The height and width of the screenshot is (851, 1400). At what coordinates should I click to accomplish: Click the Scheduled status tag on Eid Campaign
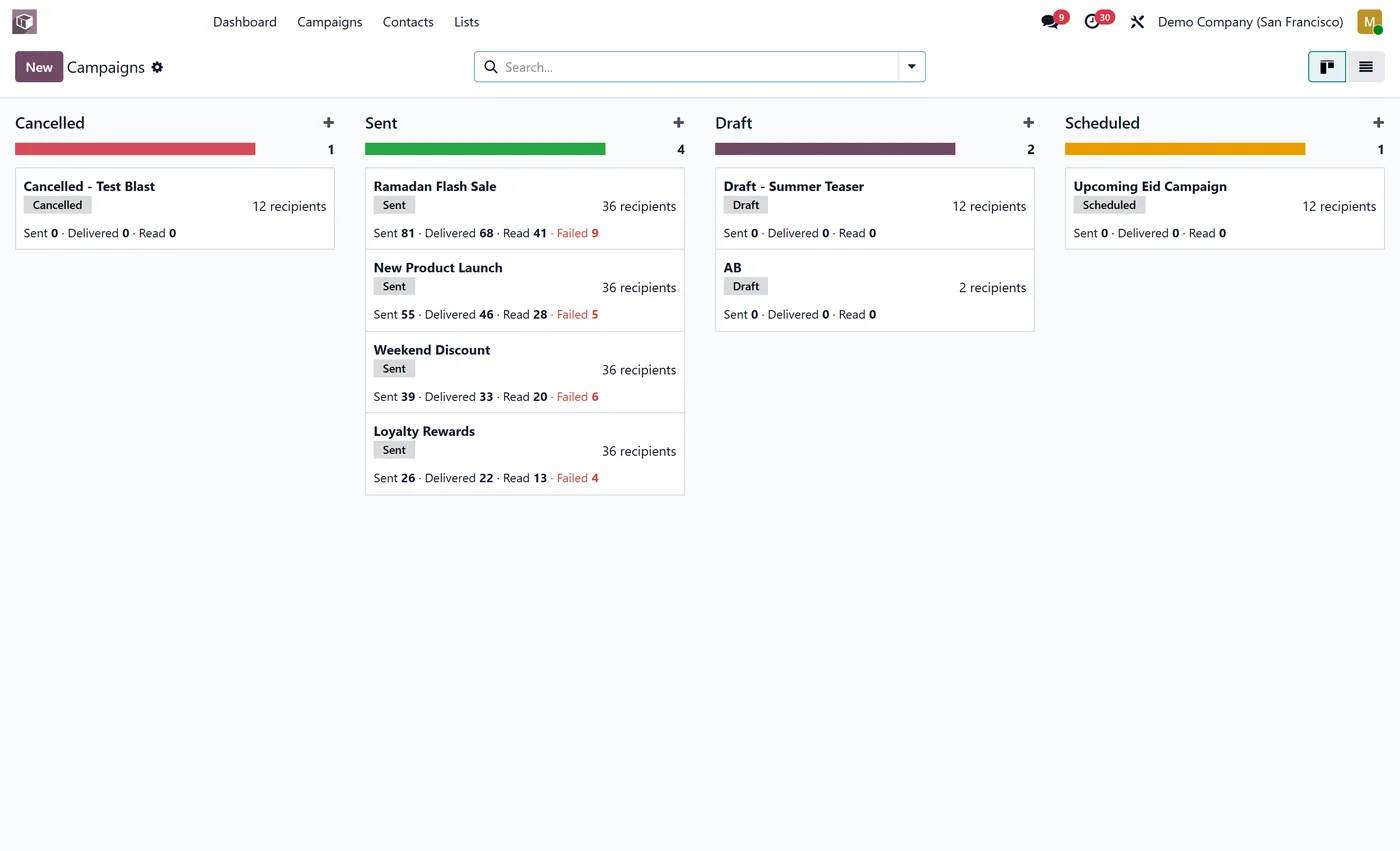tap(1109, 205)
